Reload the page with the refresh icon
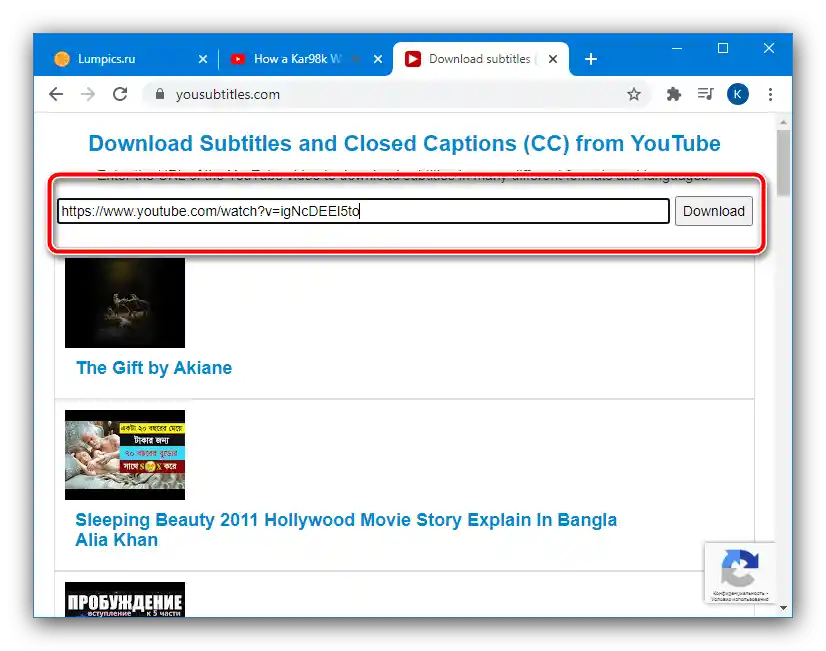 pyautogui.click(x=120, y=94)
